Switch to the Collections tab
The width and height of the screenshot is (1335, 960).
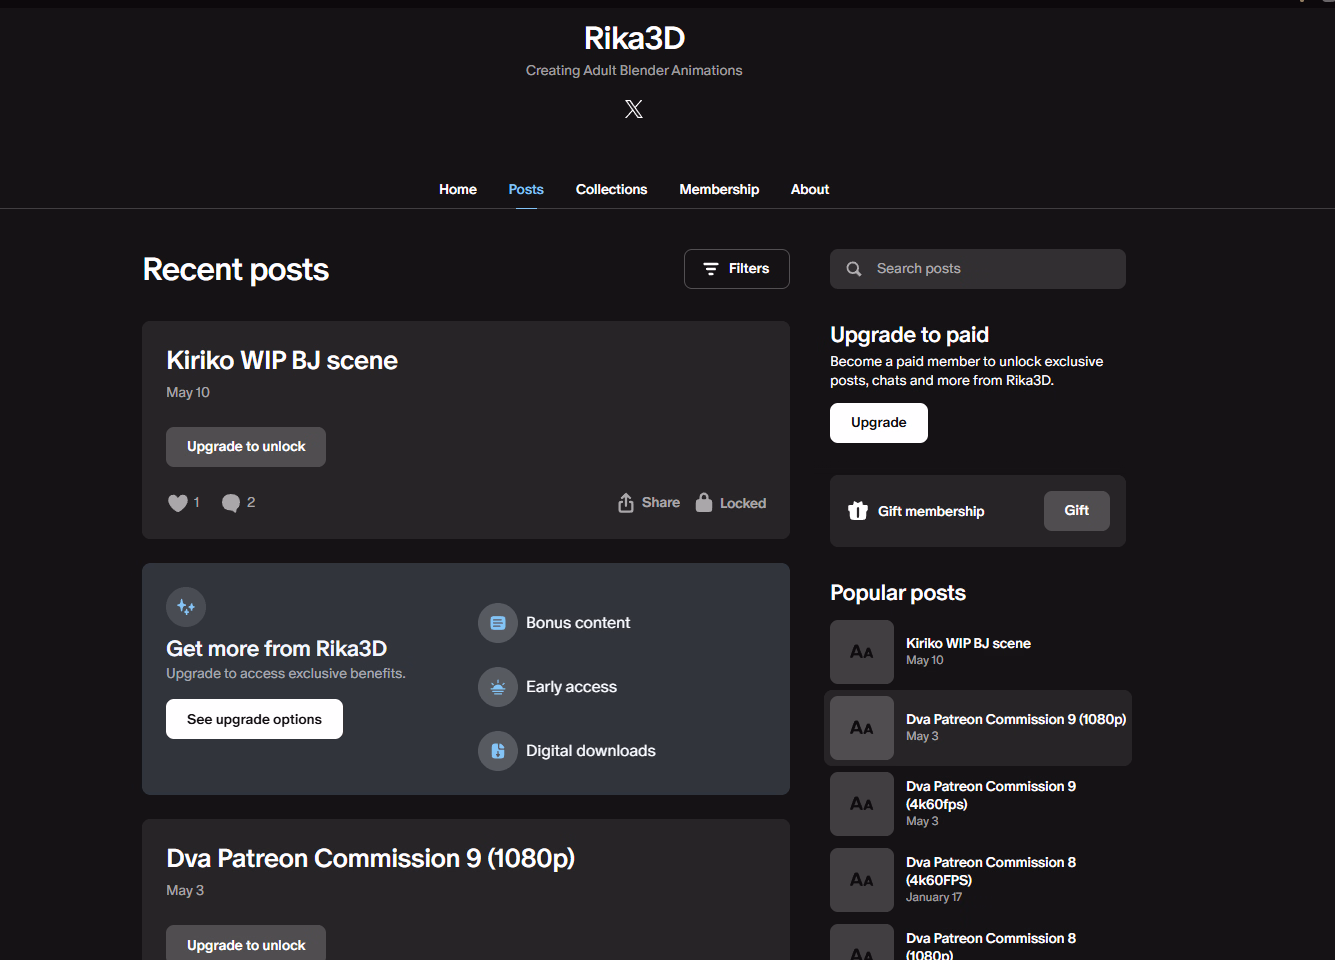point(611,189)
